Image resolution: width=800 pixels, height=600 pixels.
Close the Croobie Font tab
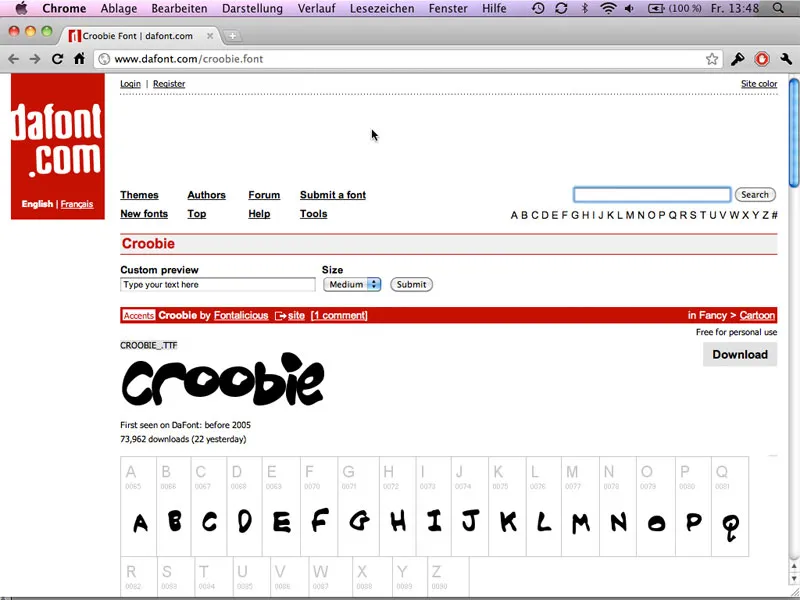click(210, 36)
